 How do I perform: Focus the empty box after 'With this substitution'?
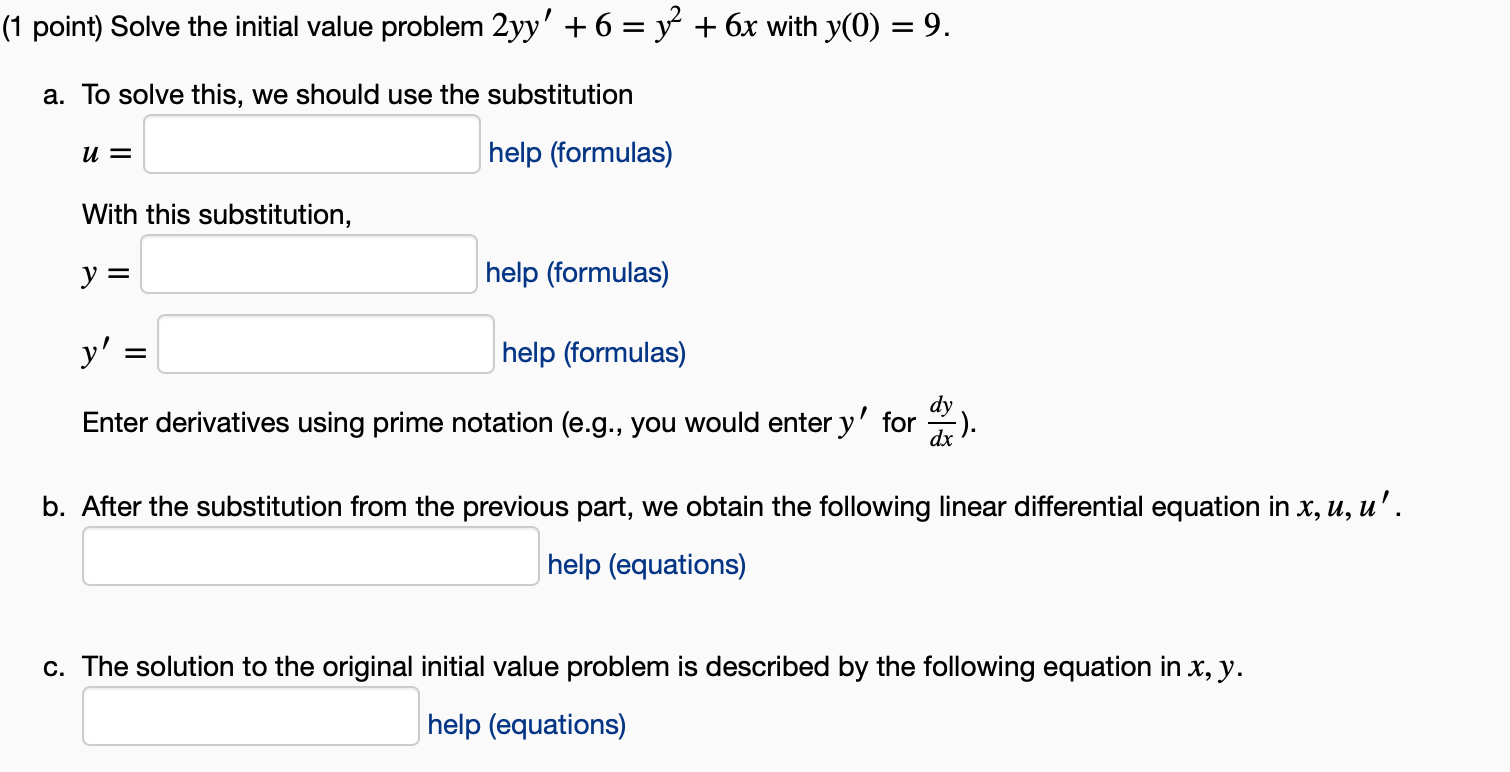[307, 265]
